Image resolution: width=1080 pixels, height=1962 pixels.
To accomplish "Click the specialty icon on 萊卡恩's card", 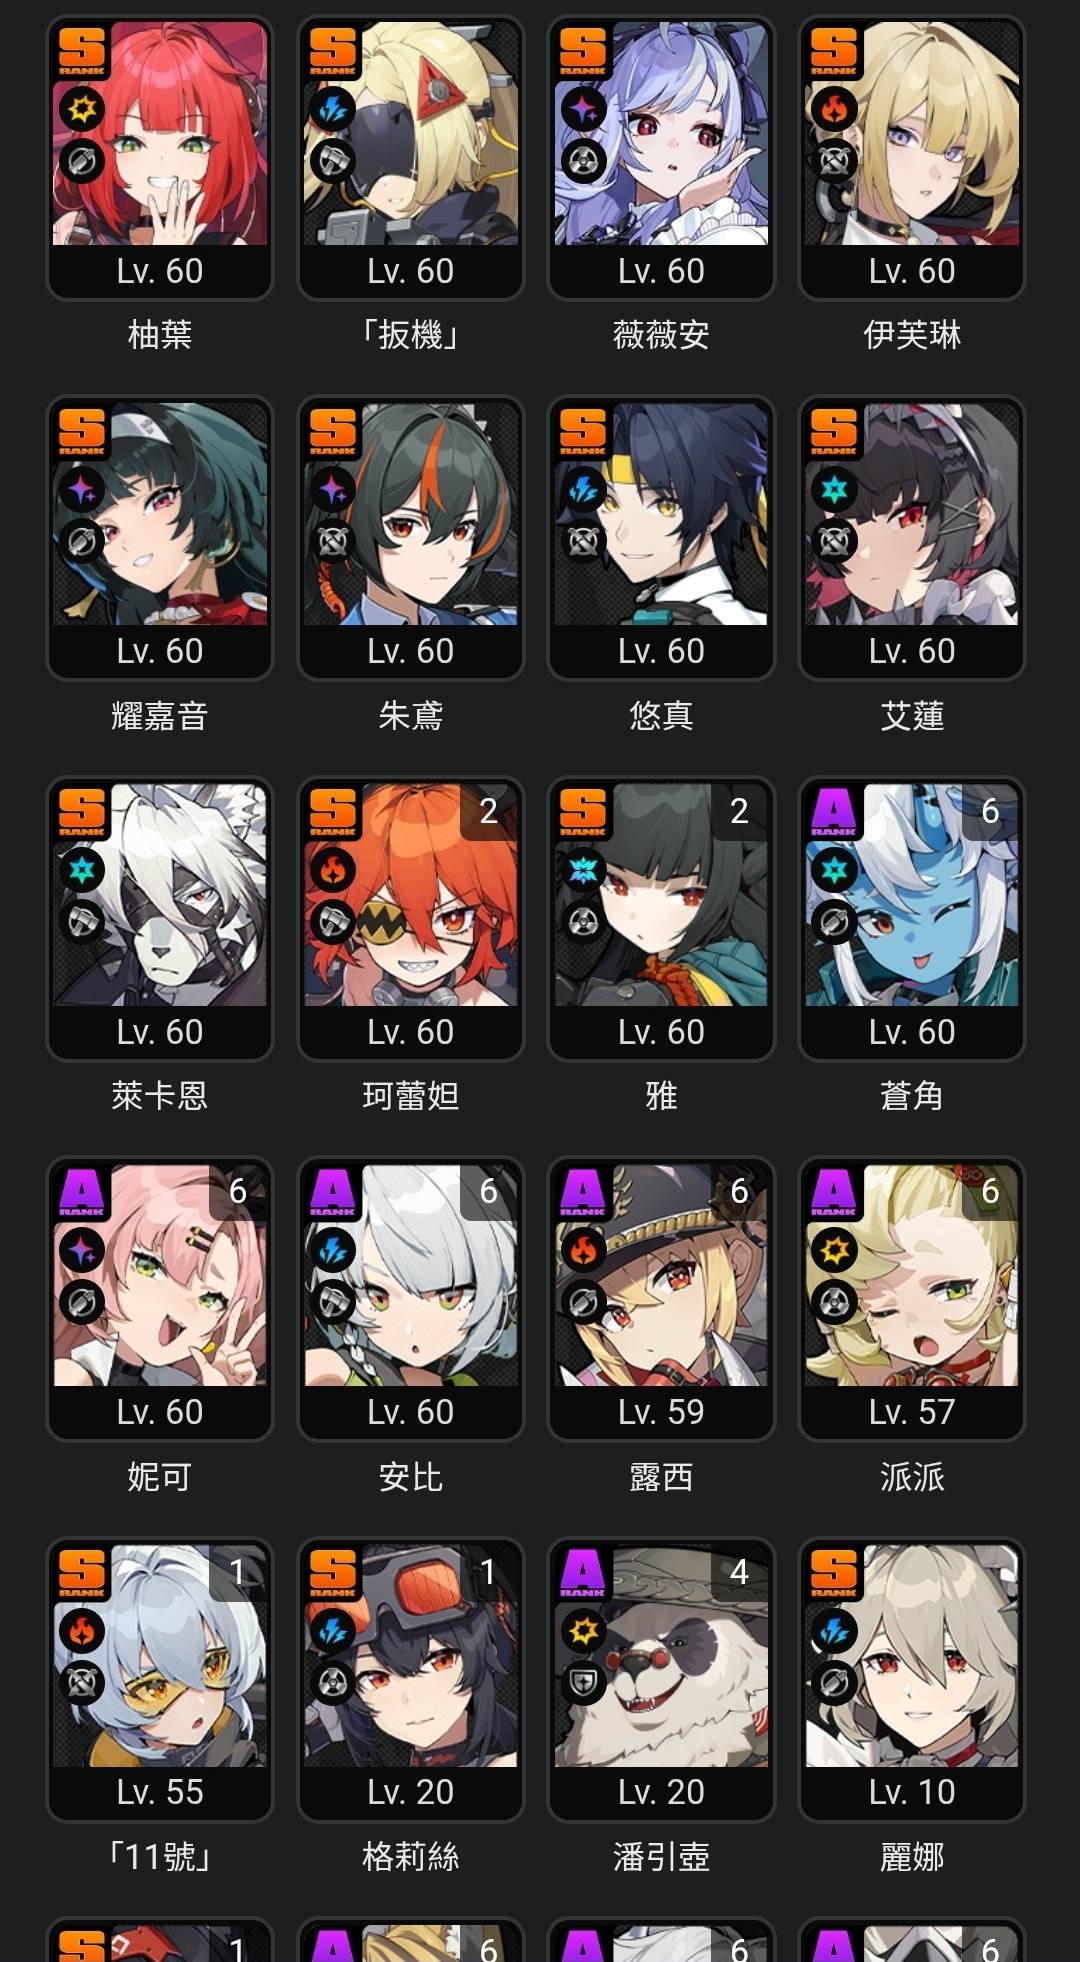I will (82, 922).
